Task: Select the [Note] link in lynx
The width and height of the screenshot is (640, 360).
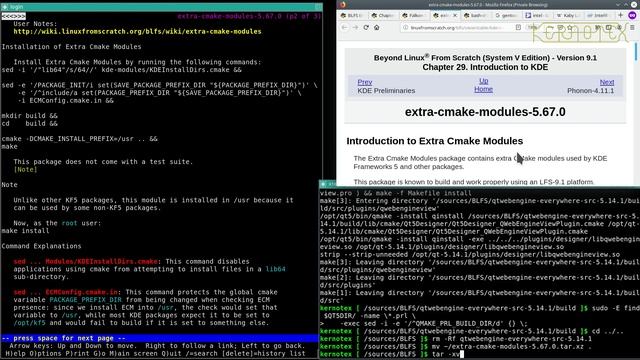Action: 25,169
